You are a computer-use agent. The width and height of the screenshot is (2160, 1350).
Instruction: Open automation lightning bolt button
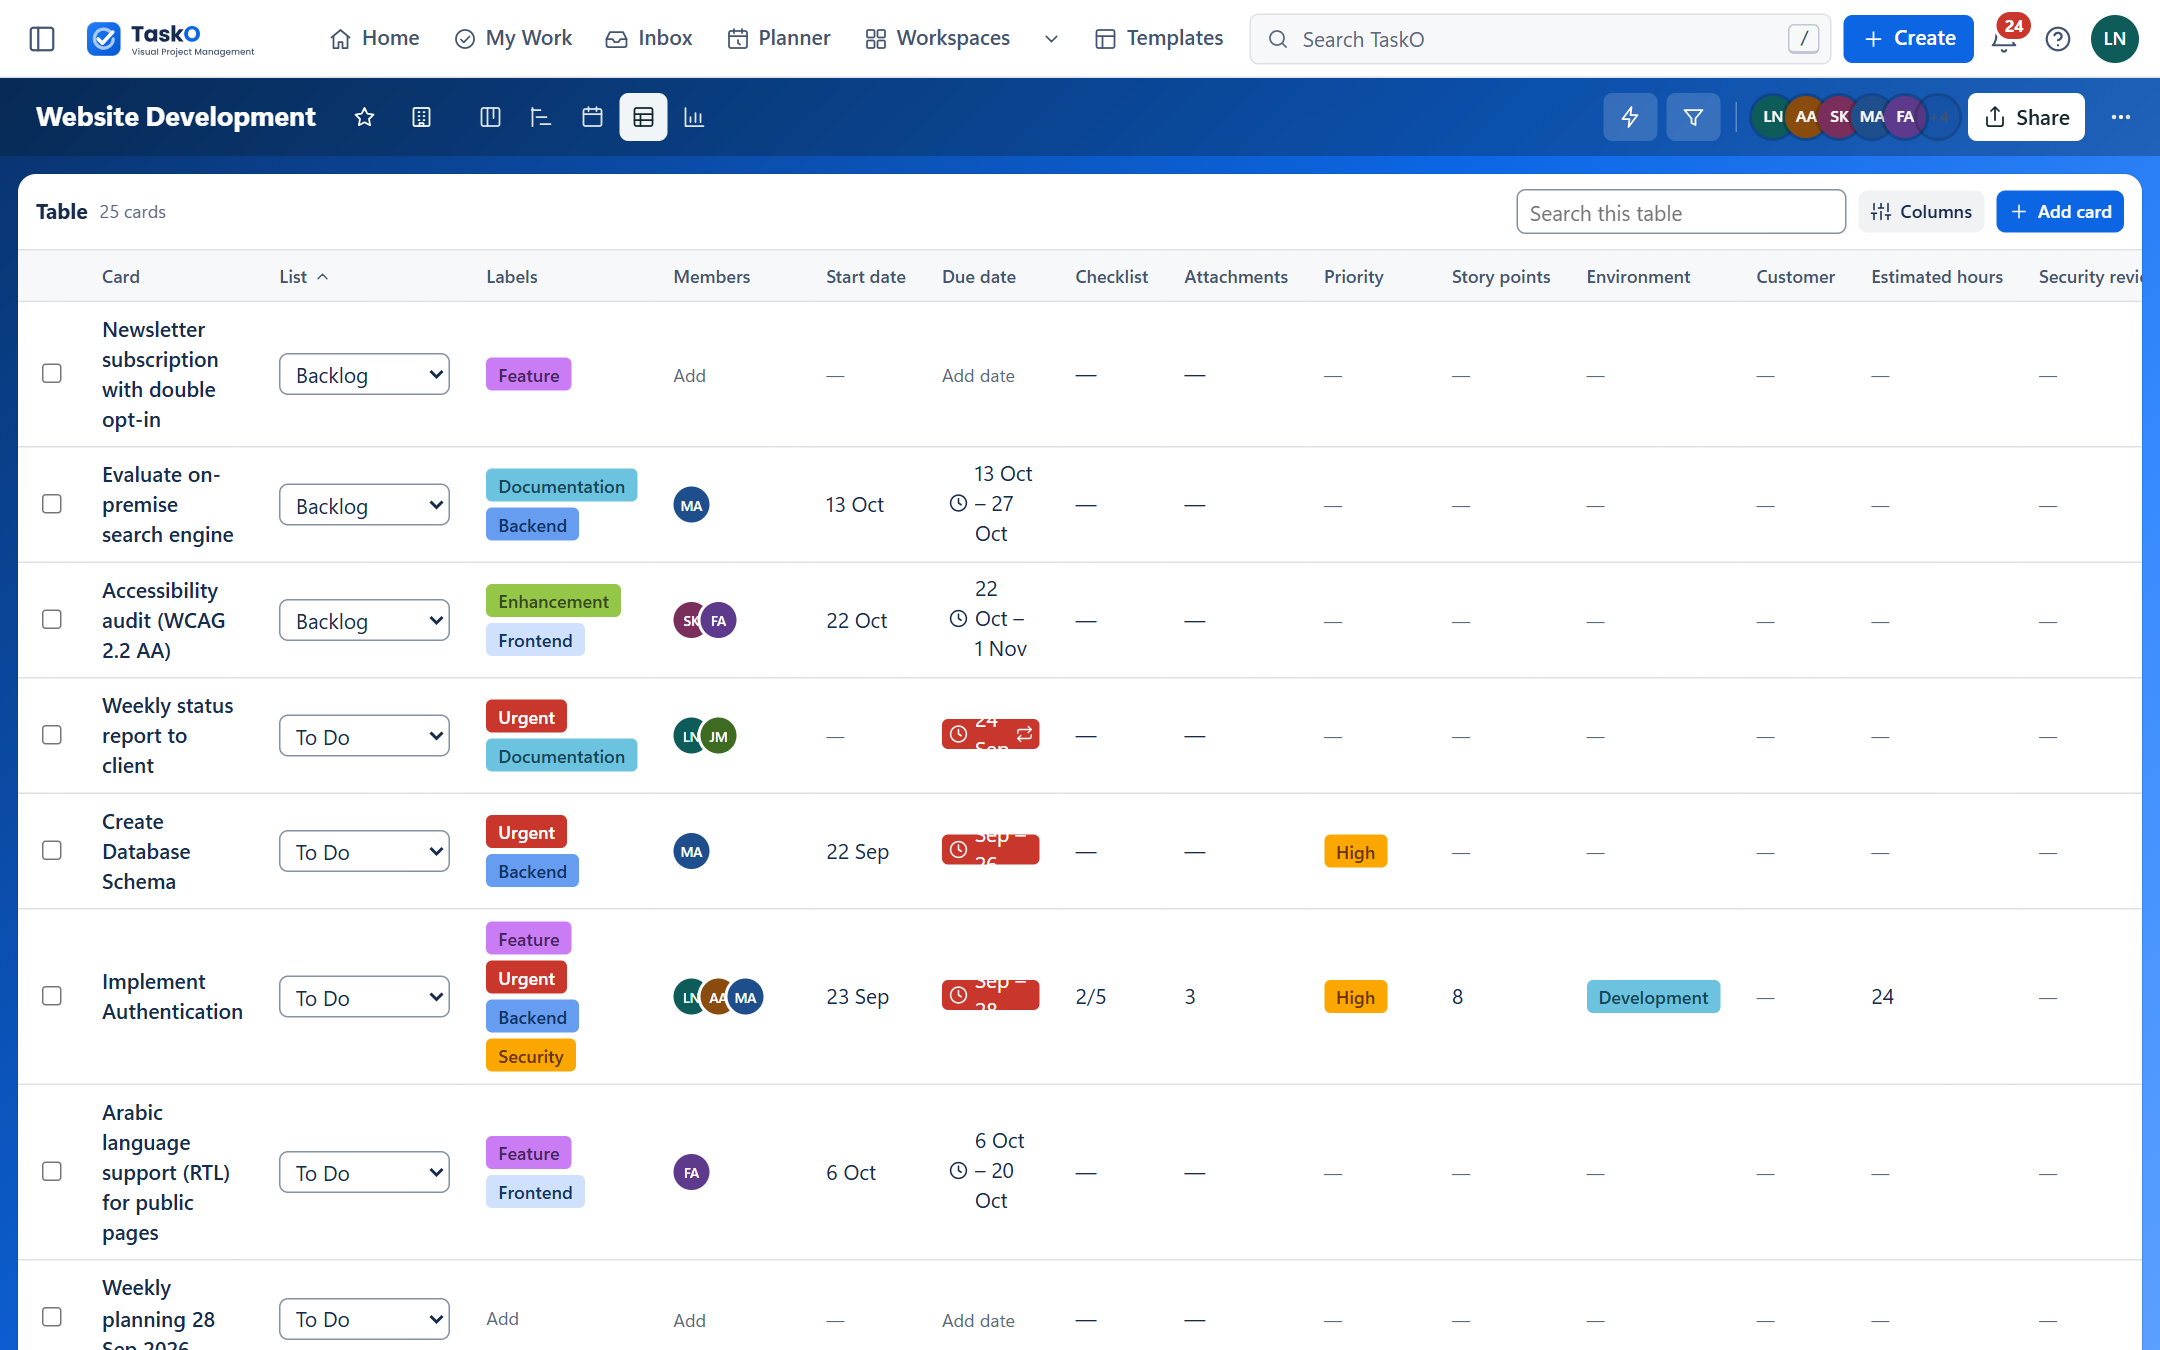click(x=1630, y=117)
